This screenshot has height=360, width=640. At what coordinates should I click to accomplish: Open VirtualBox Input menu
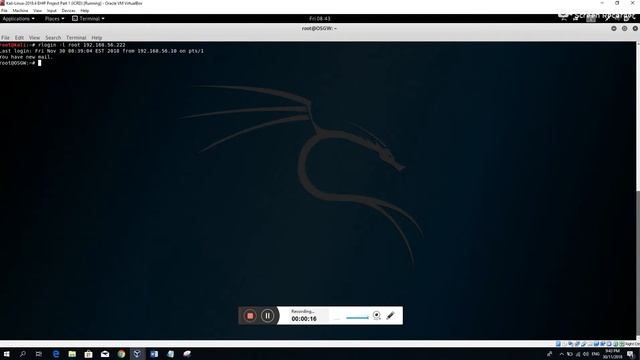[52, 11]
